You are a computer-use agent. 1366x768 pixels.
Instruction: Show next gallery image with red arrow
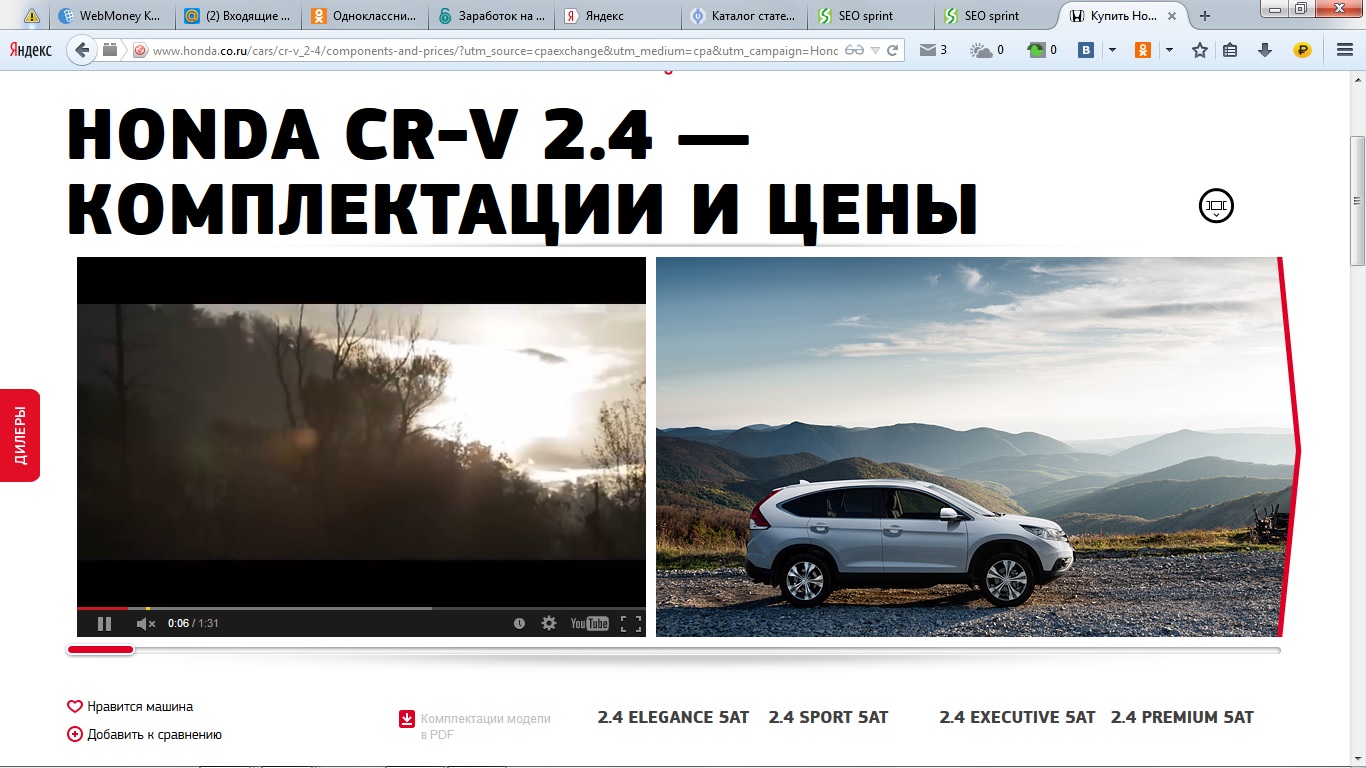click(x=1290, y=447)
